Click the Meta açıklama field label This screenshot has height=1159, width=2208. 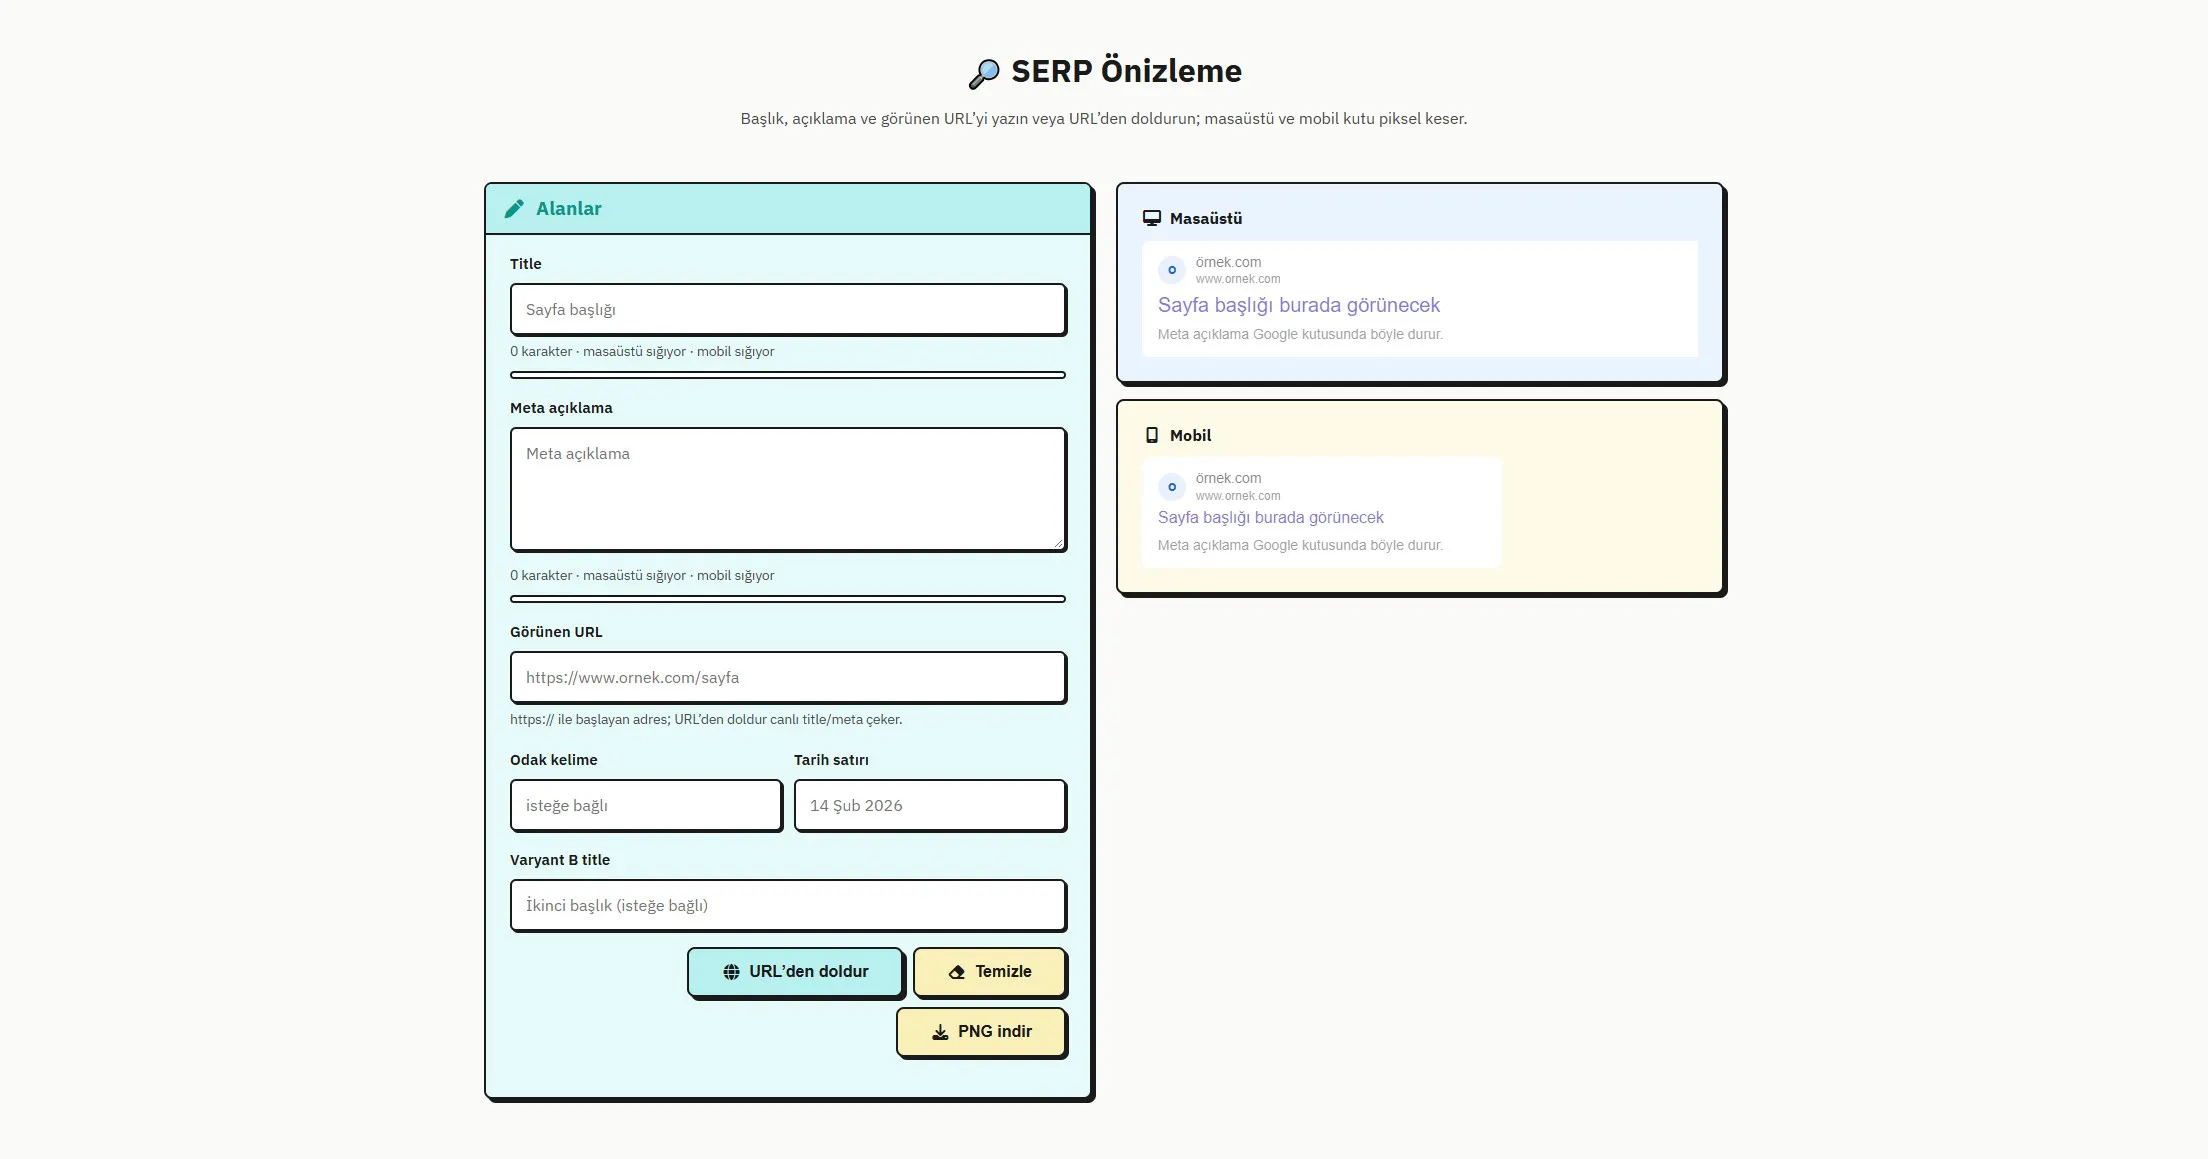pyautogui.click(x=561, y=408)
